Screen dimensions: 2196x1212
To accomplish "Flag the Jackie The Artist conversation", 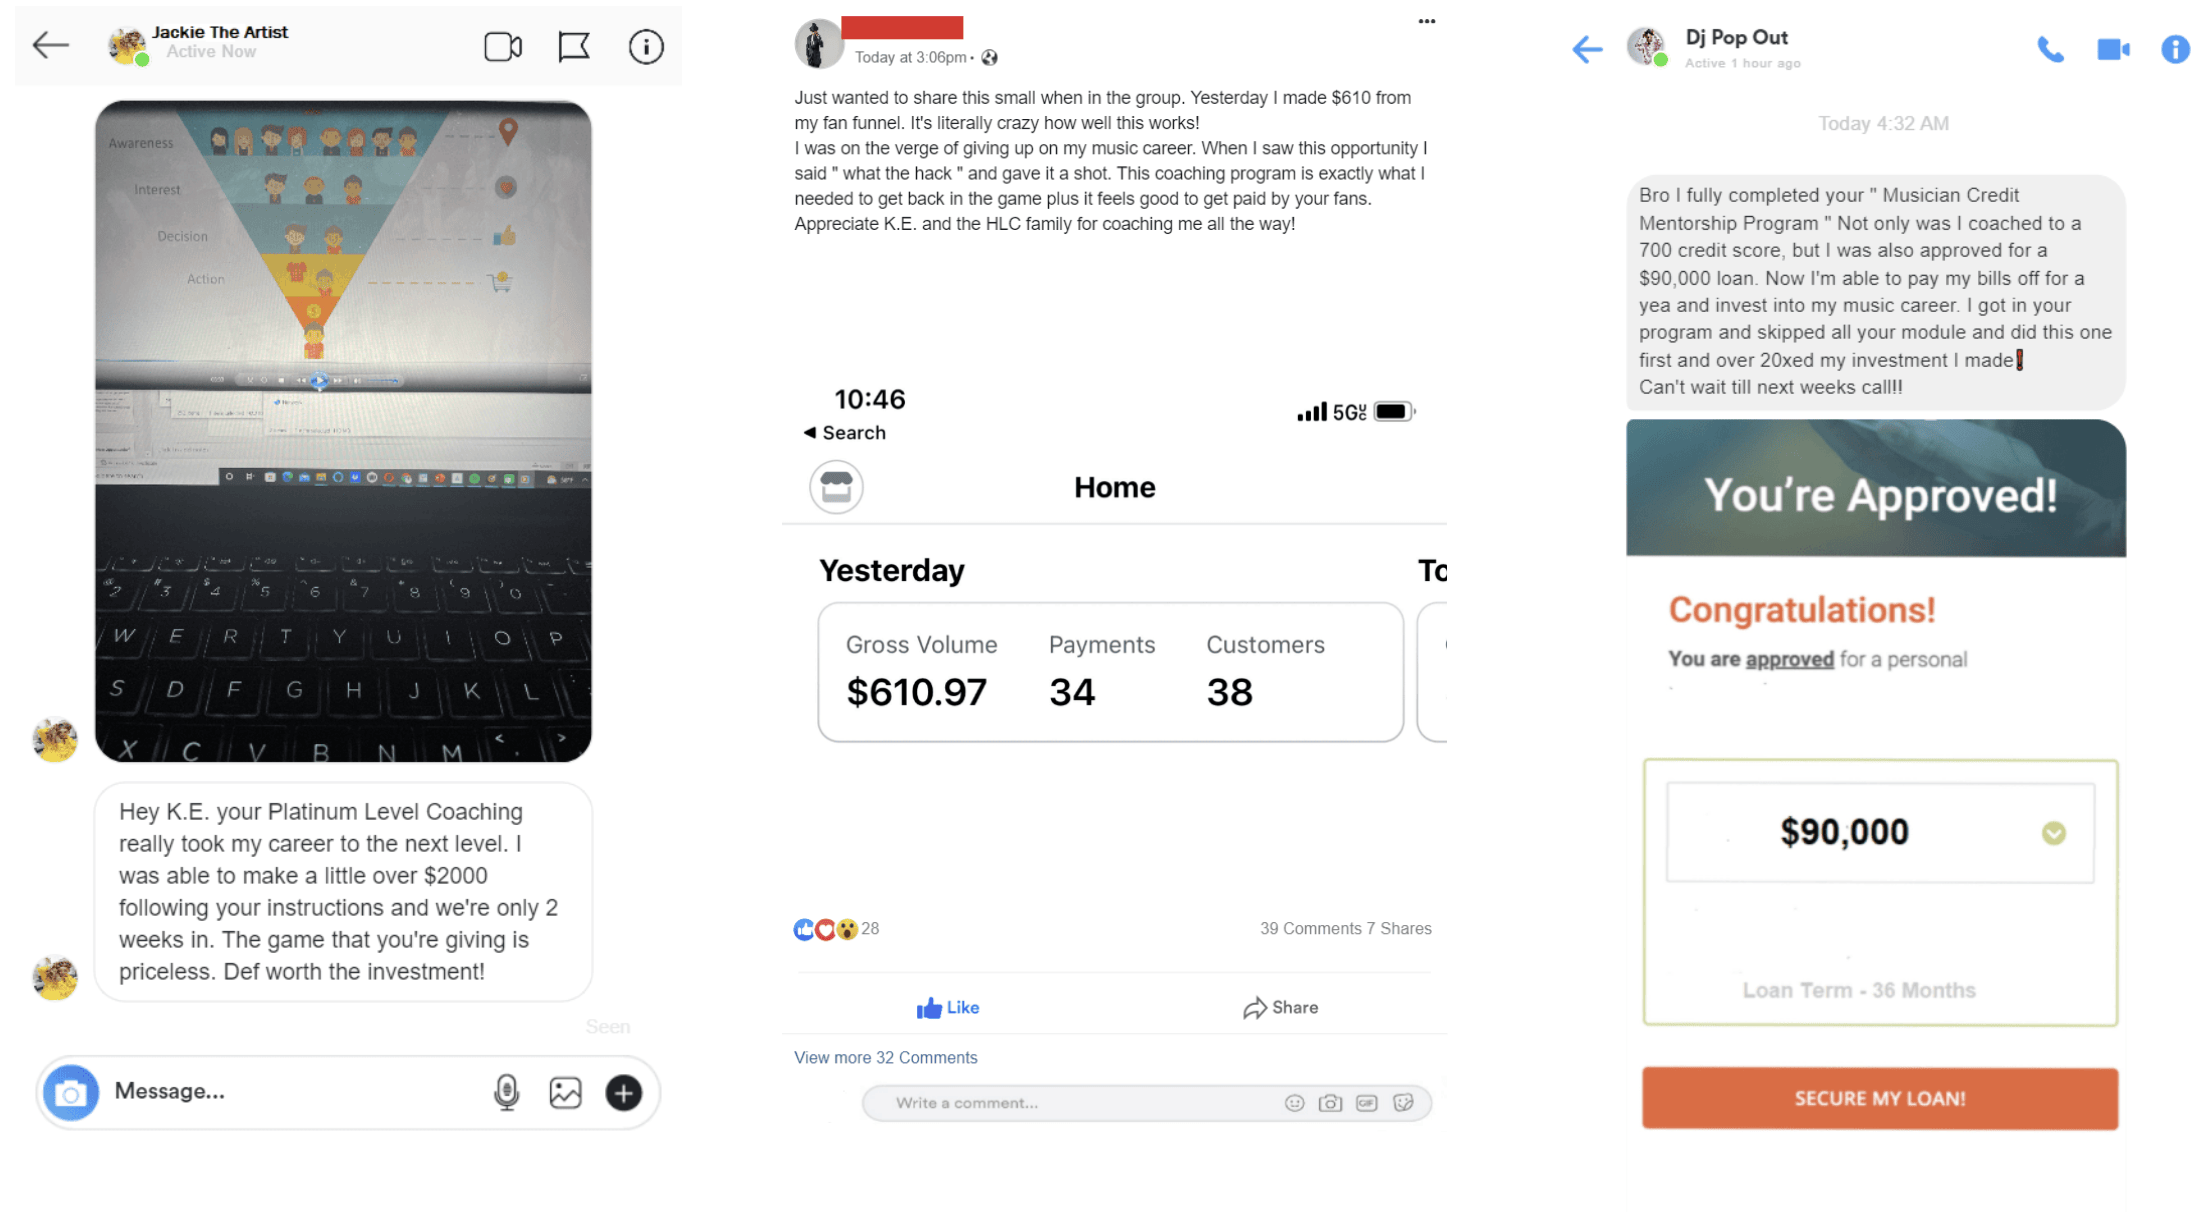I will [x=574, y=47].
